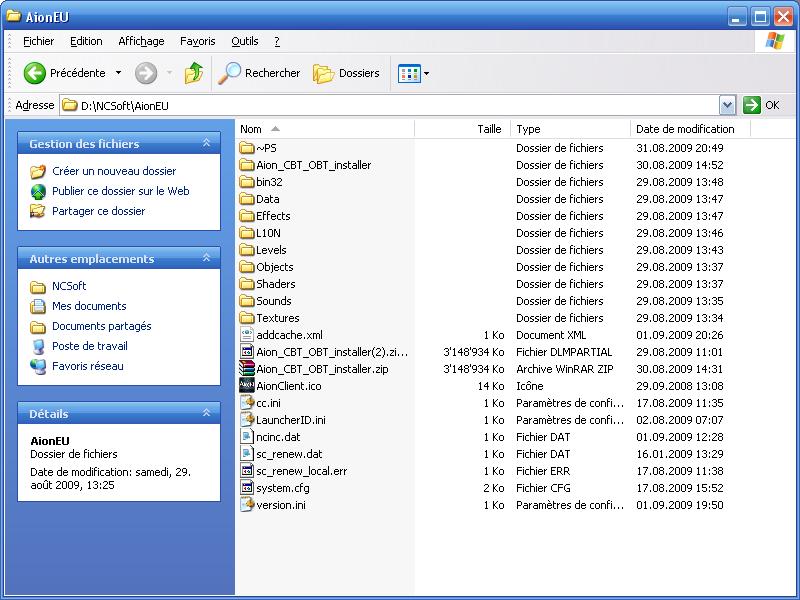Select the LauncherID.ini file icon
The image size is (800, 600).
pos(247,420)
